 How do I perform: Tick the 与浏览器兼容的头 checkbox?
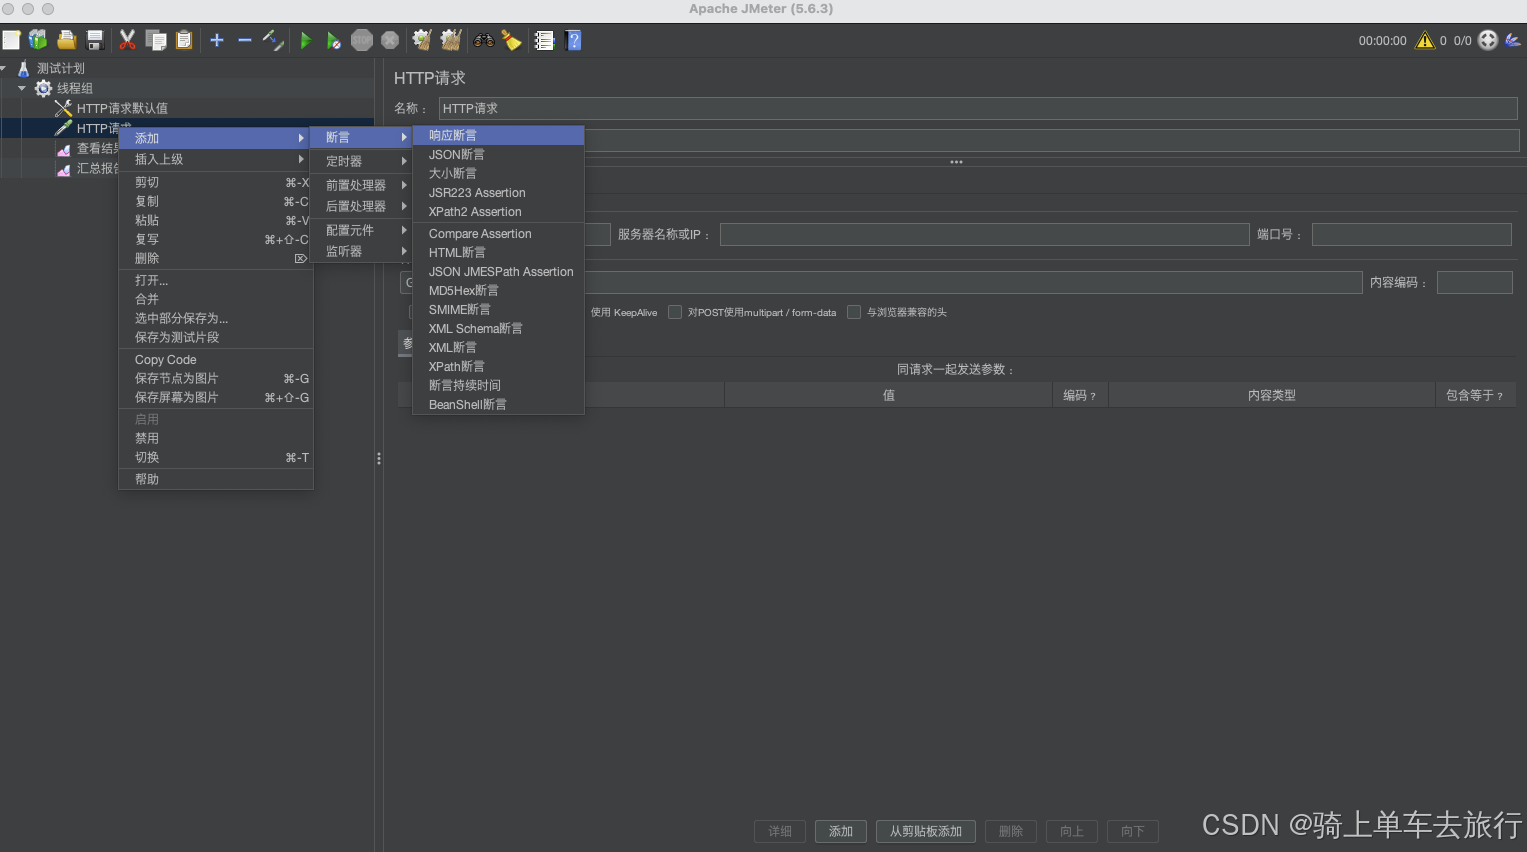854,312
